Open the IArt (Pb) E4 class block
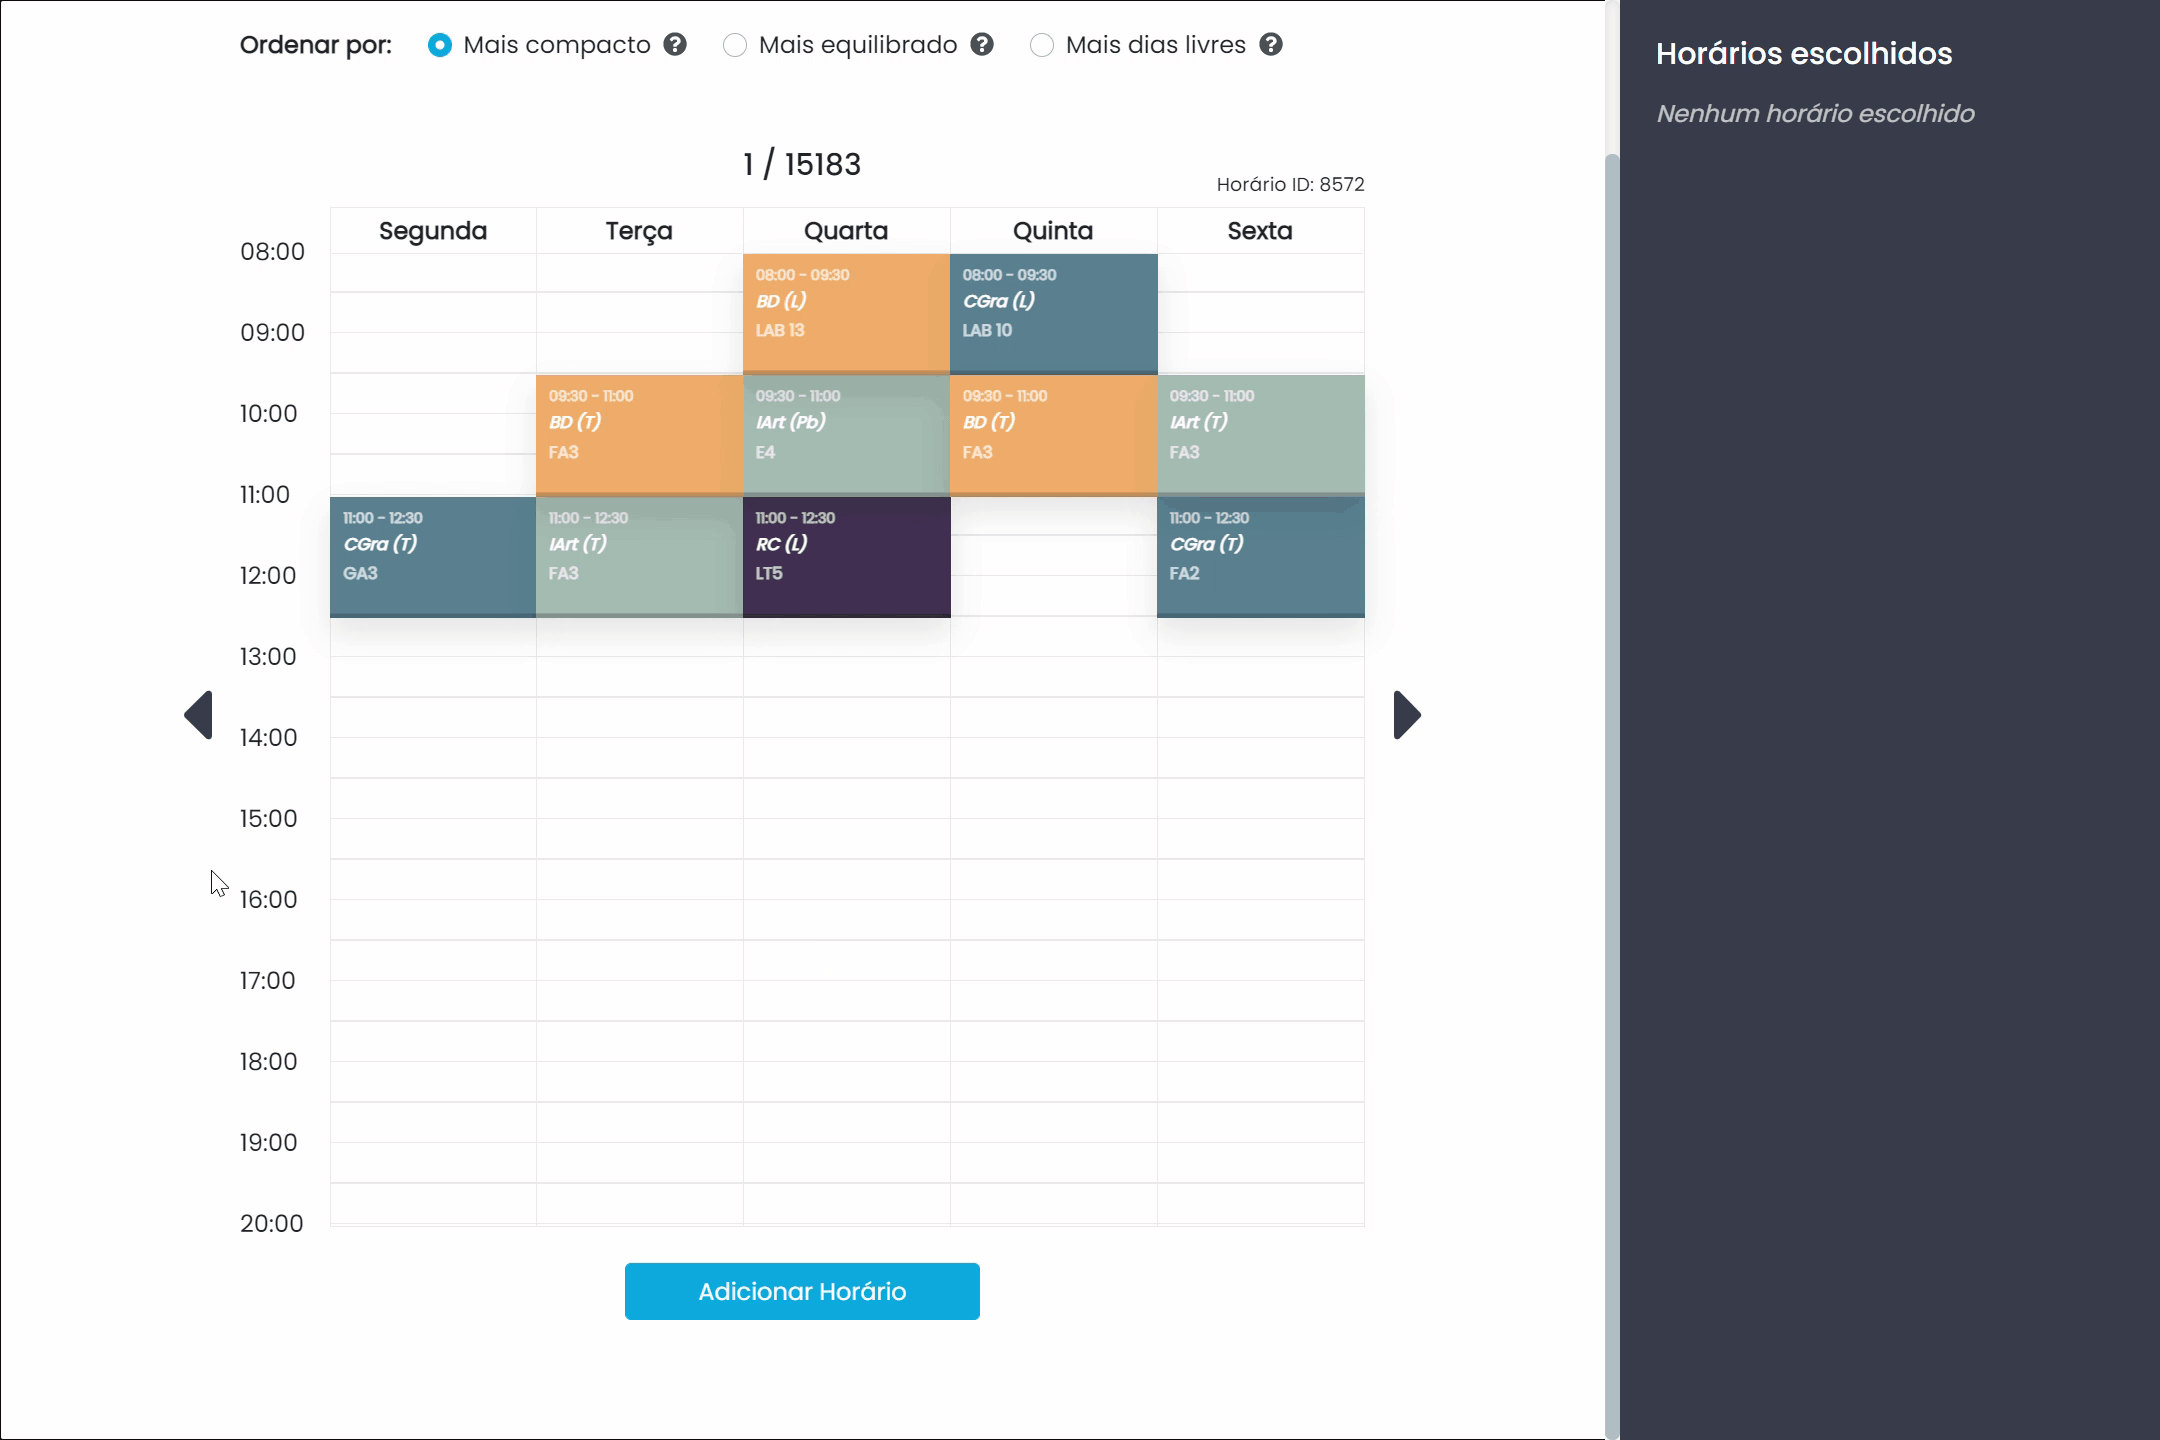Image resolution: width=2160 pixels, height=1440 pixels. [846, 435]
